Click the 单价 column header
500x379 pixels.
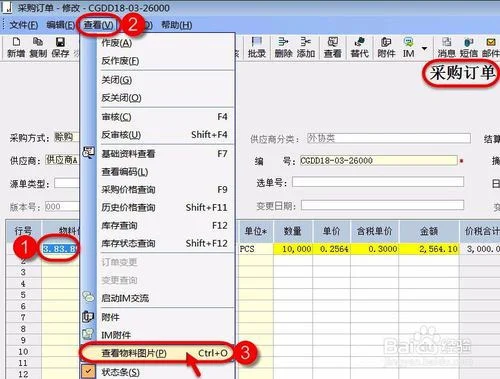[x=331, y=231]
